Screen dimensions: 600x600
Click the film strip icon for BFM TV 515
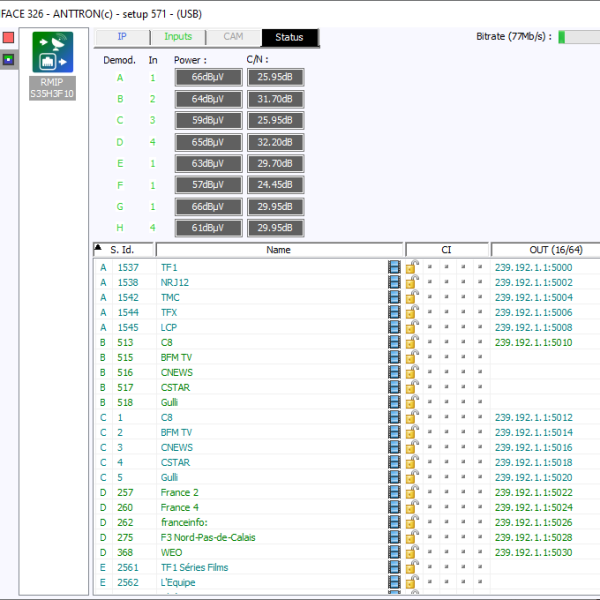[x=395, y=357]
